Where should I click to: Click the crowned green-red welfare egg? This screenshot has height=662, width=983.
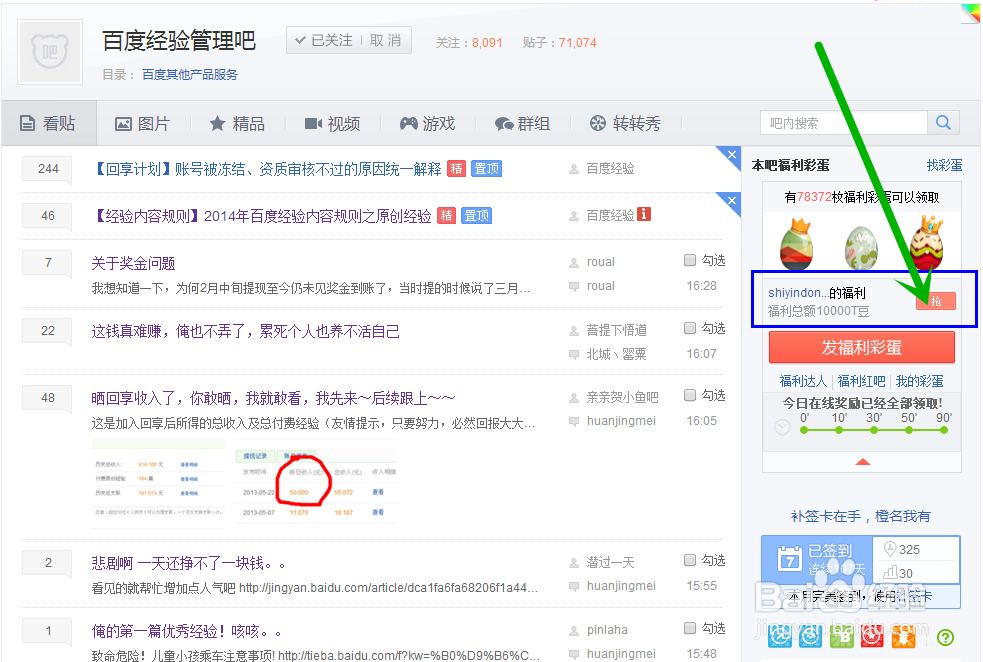[x=797, y=244]
